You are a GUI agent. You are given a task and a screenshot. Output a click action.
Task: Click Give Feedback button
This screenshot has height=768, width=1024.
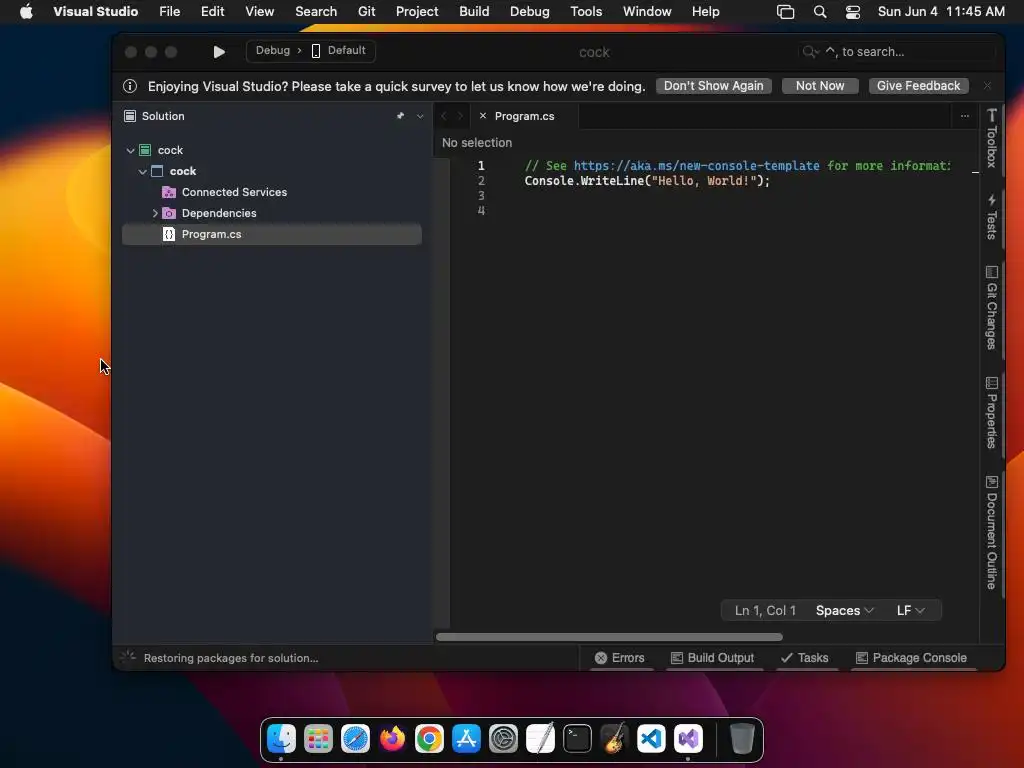(x=918, y=86)
